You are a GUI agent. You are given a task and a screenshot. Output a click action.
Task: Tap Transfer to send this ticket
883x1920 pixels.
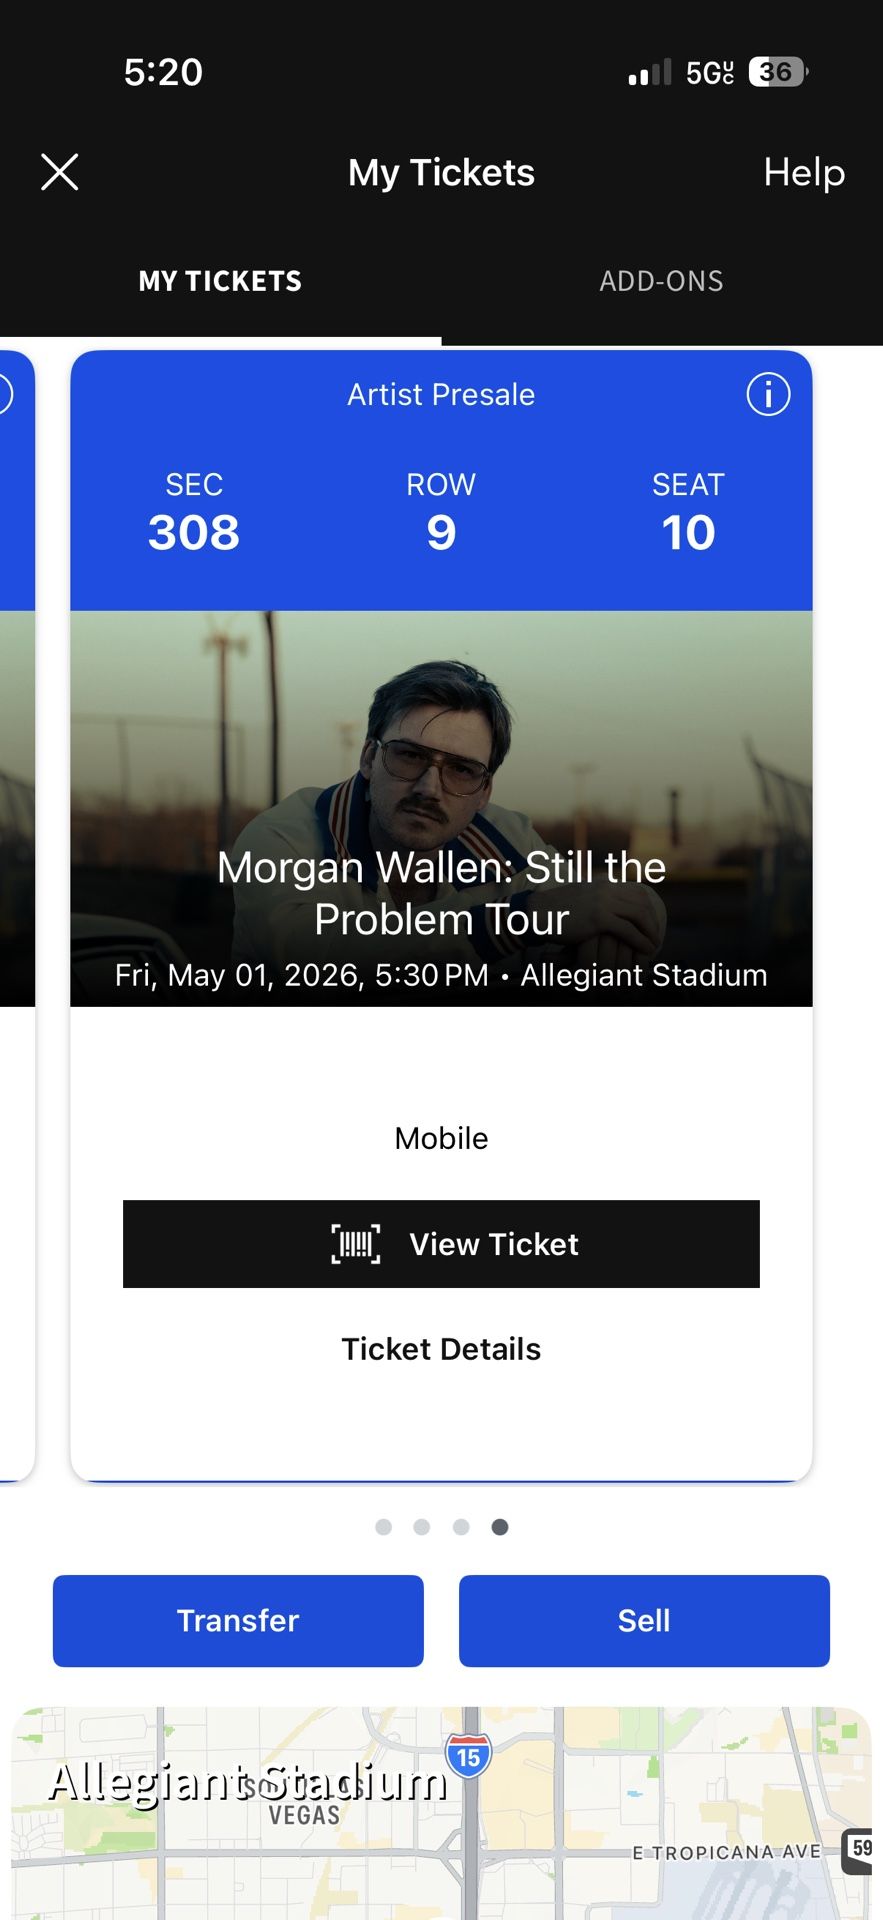pos(237,1620)
